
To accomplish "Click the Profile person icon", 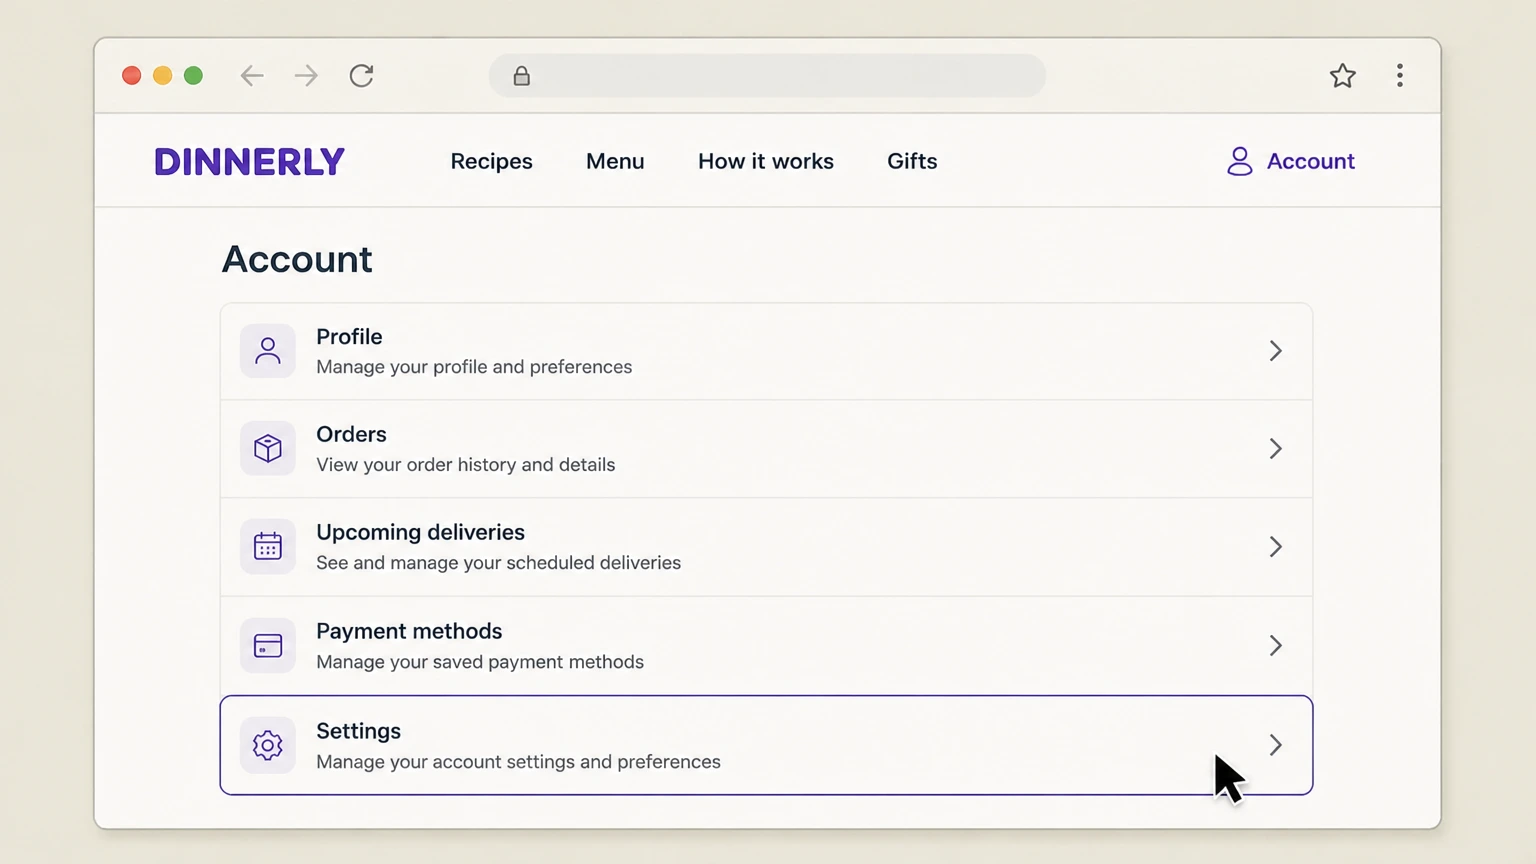I will tap(268, 351).
